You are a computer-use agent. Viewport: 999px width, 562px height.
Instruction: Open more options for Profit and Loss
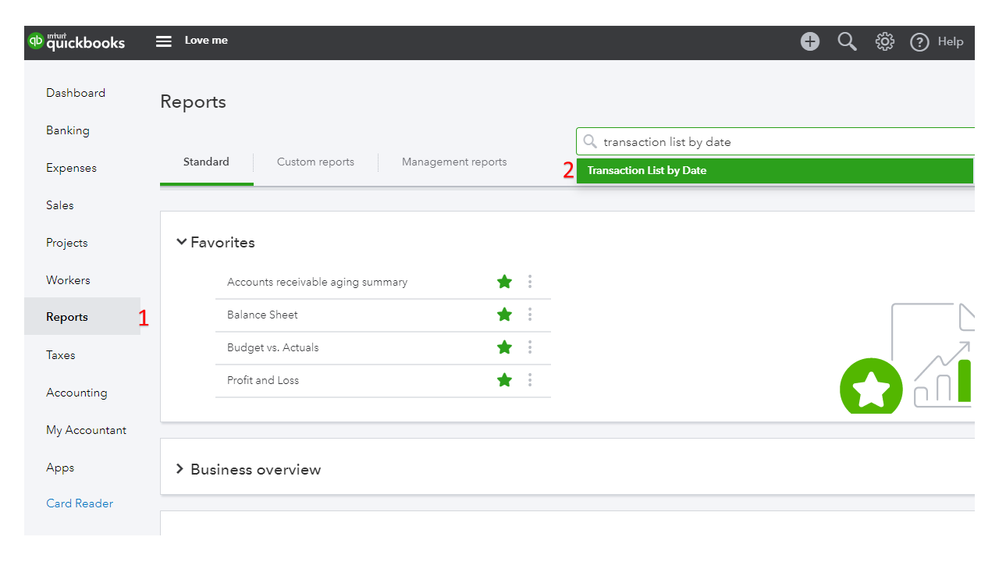point(530,380)
